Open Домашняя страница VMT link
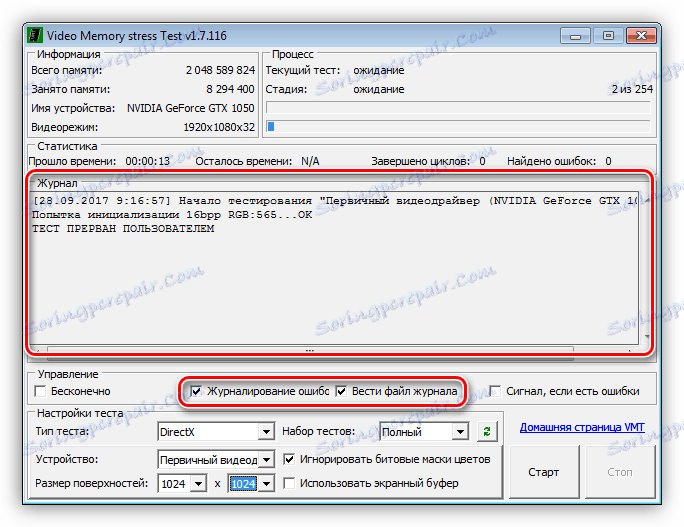 click(x=582, y=428)
